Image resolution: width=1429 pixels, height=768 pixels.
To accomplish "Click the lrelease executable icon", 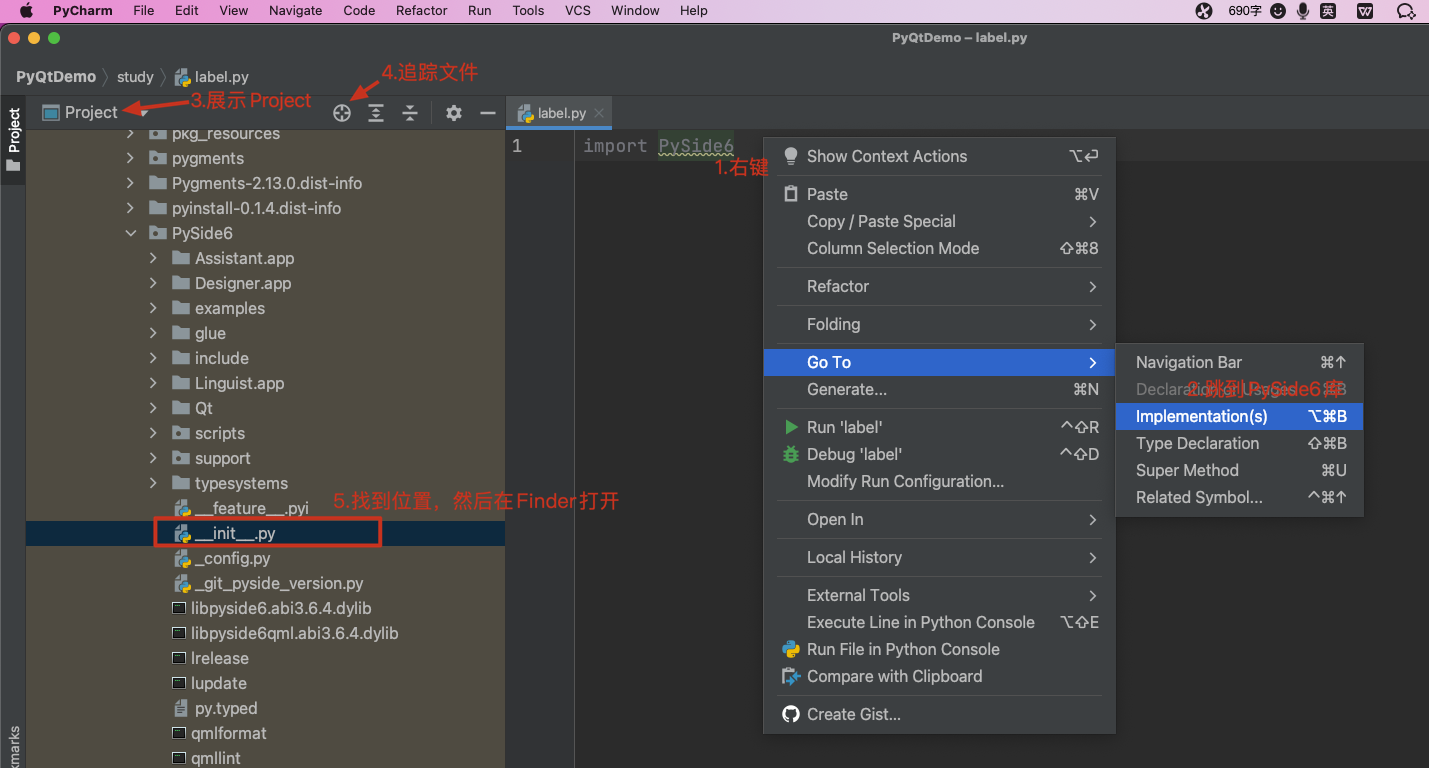I will point(179,659).
